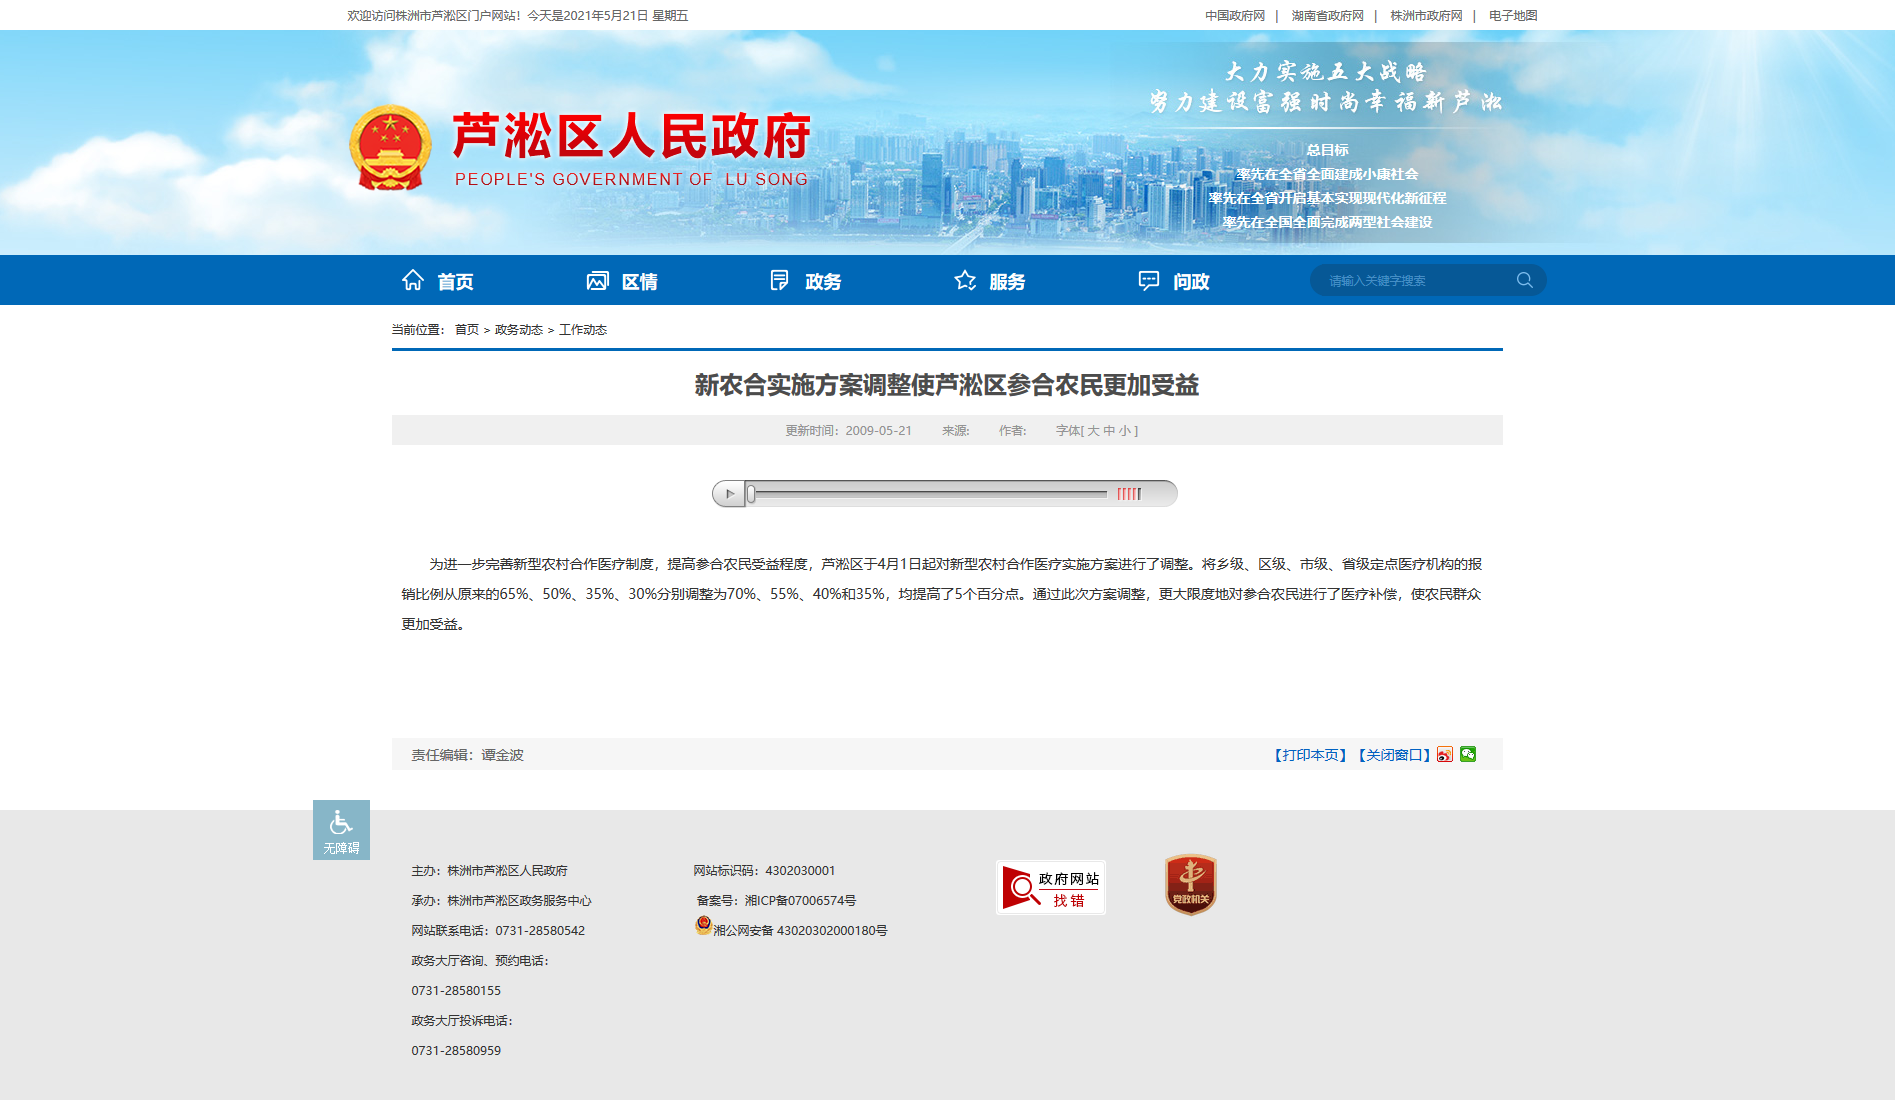Click the police badge 湘公网安备 icon

click(x=704, y=926)
